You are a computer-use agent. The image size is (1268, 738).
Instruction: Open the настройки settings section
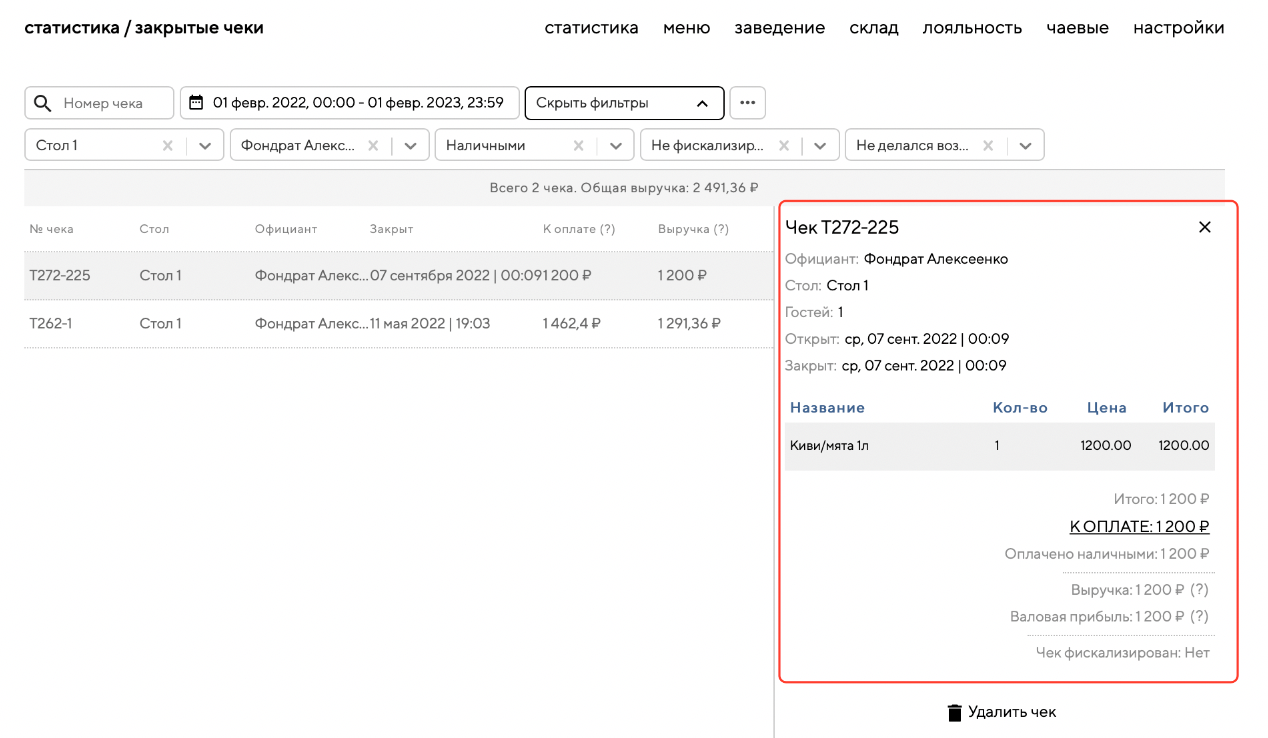[1178, 28]
